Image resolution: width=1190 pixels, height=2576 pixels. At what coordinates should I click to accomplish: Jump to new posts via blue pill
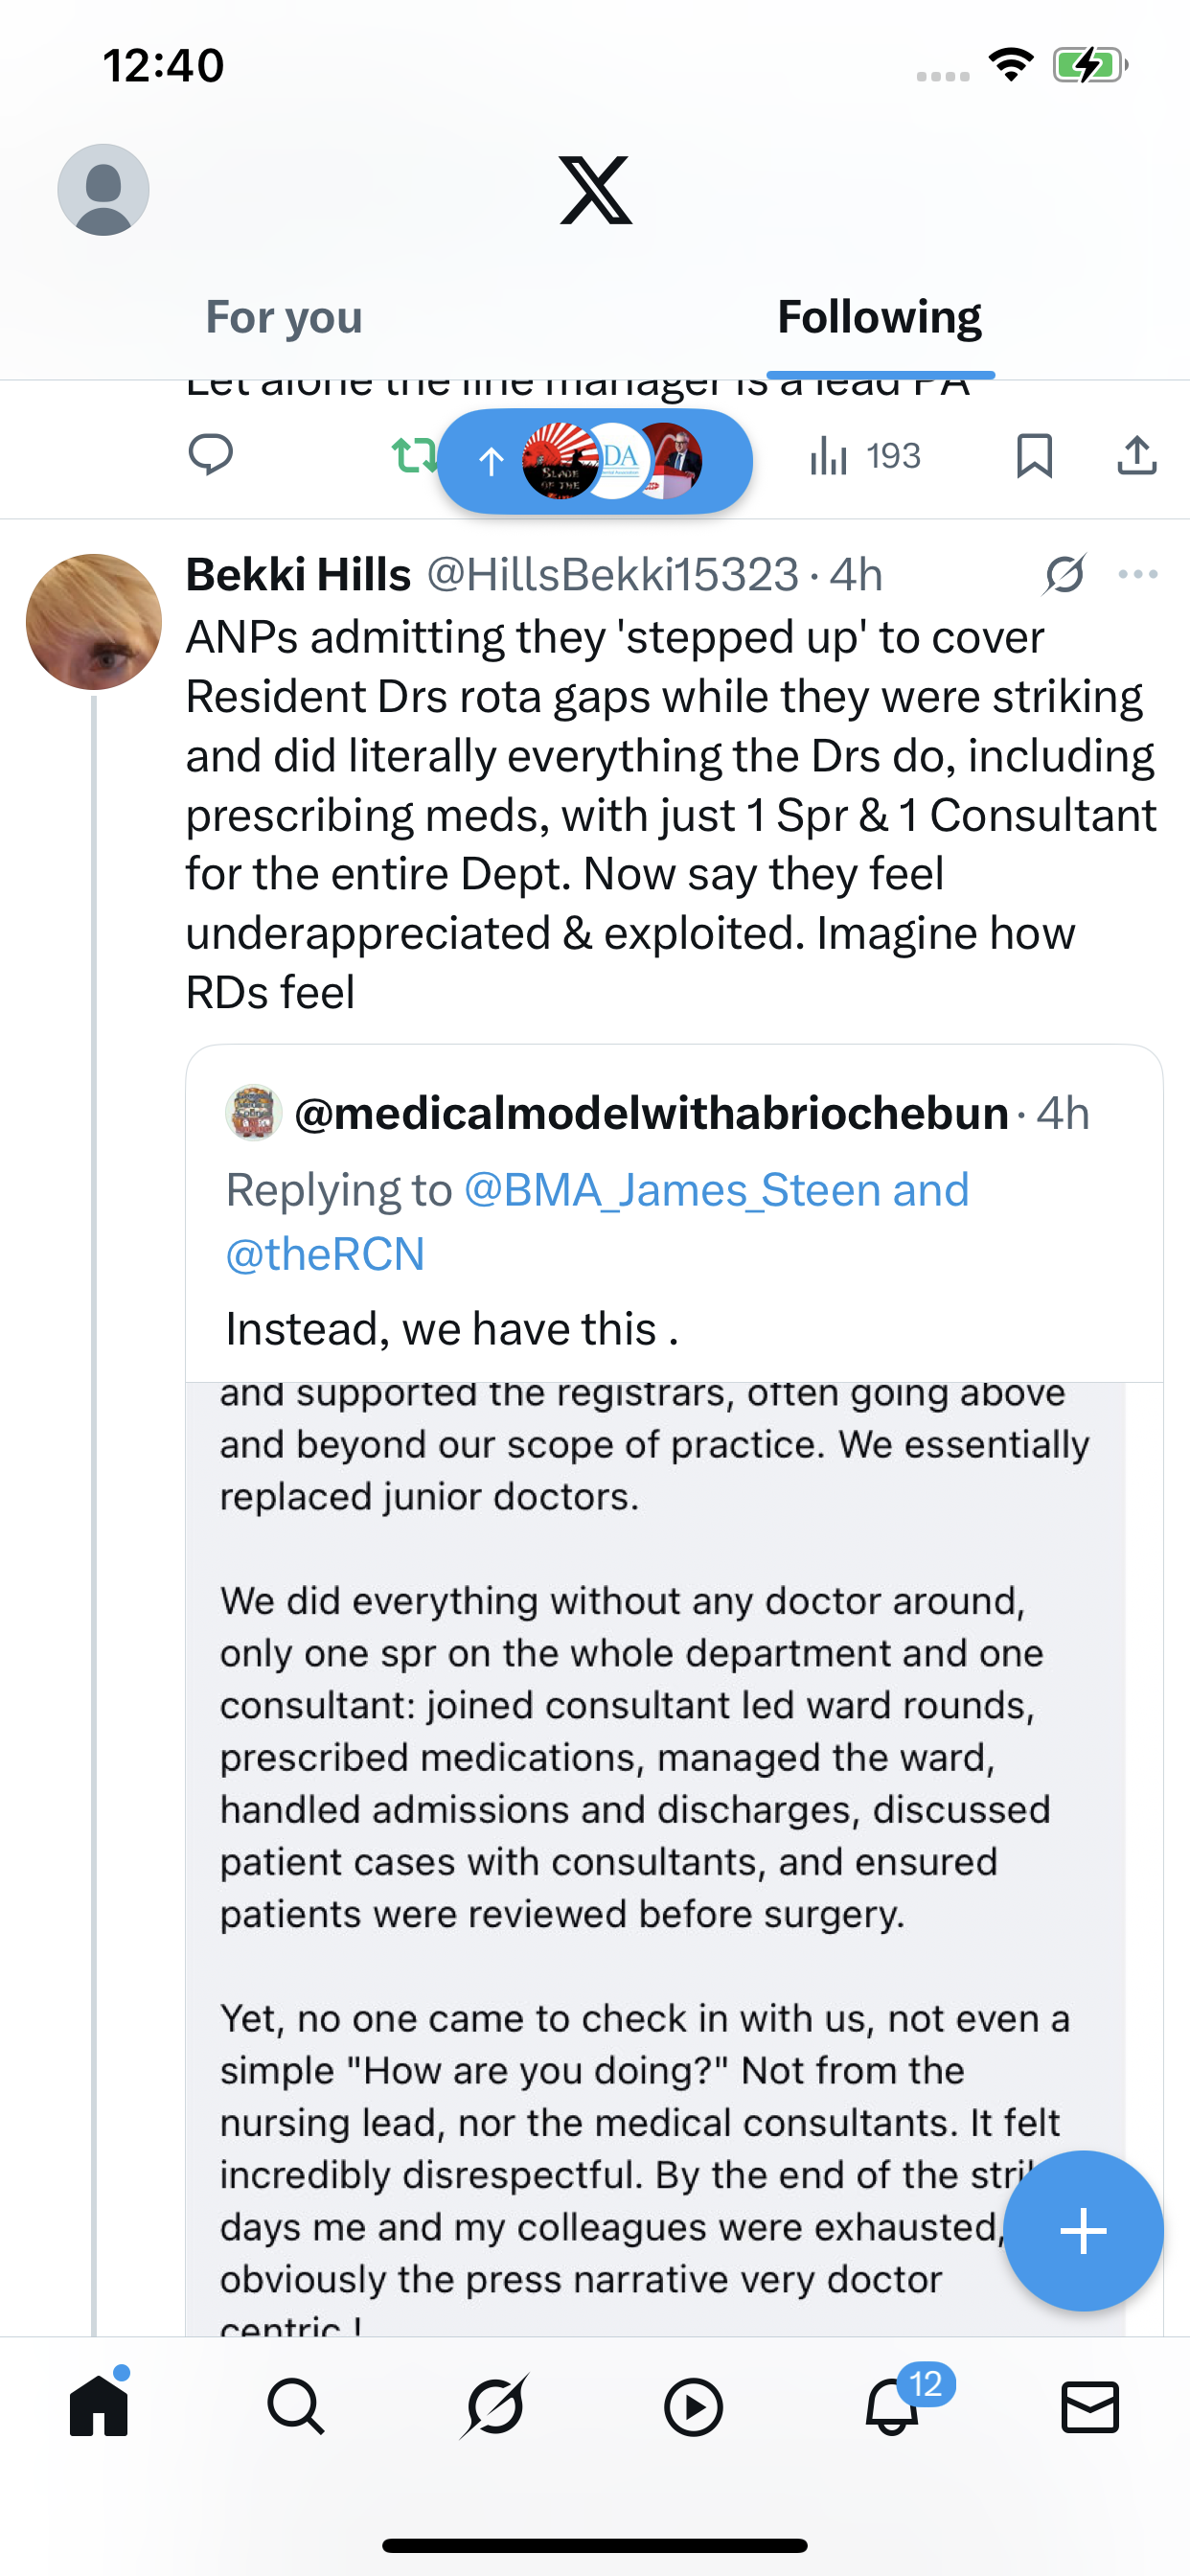[x=595, y=461]
